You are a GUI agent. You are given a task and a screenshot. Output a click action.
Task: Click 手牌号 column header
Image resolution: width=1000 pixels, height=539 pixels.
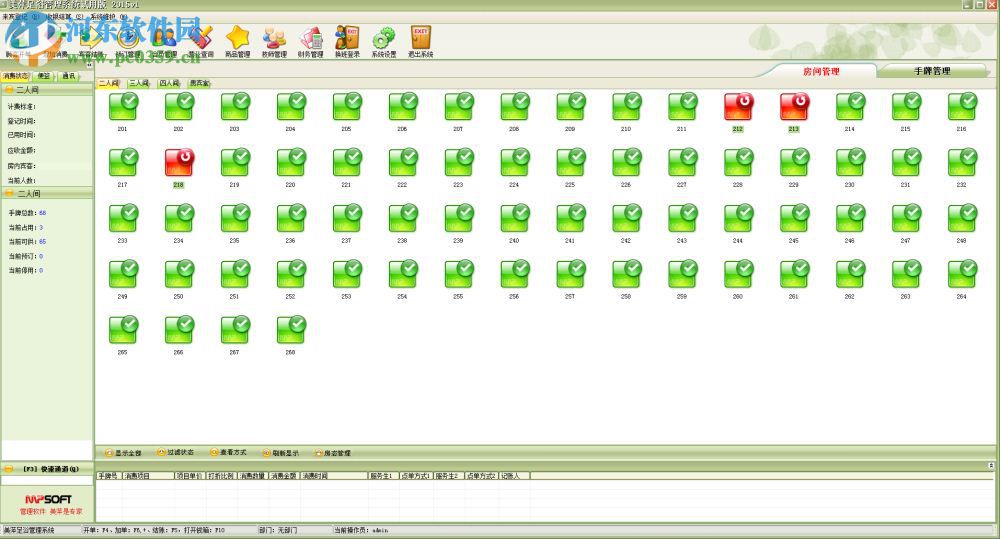[108, 476]
